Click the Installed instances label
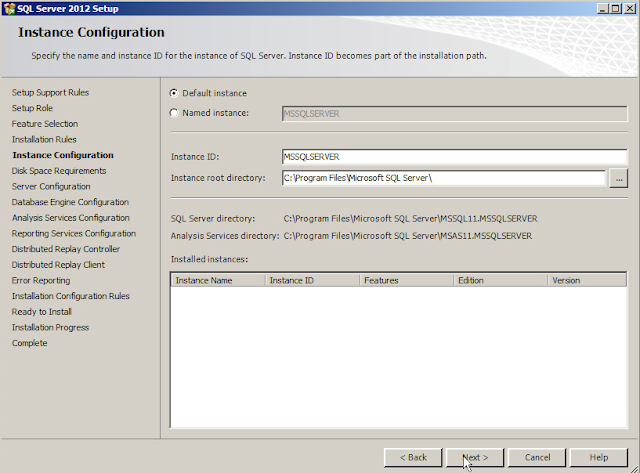Image resolution: width=640 pixels, height=473 pixels. click(209, 259)
